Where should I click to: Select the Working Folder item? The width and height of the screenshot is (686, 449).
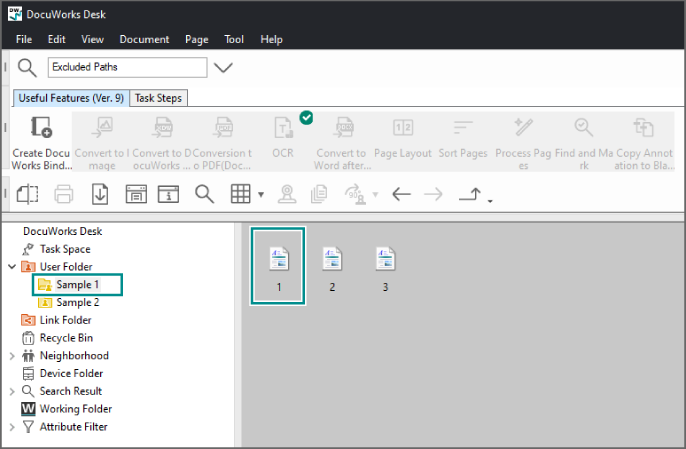(x=75, y=409)
